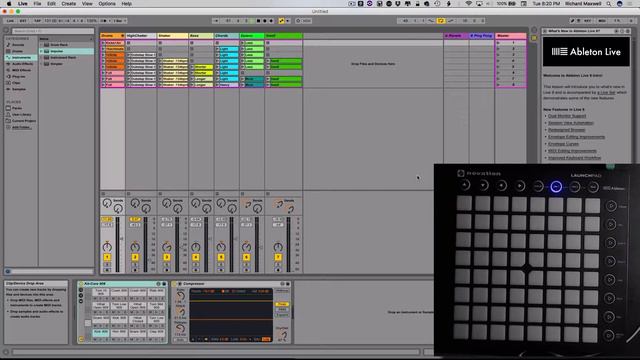Open the Help menu
The image size is (640, 360).
[127, 4]
